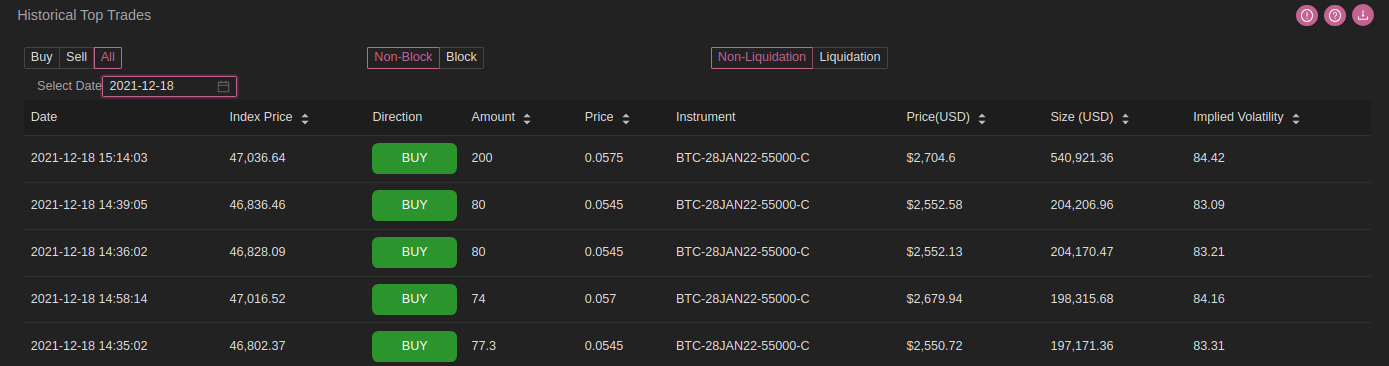The image size is (1389, 366).
Task: Click price value 0.057
Action: point(601,299)
